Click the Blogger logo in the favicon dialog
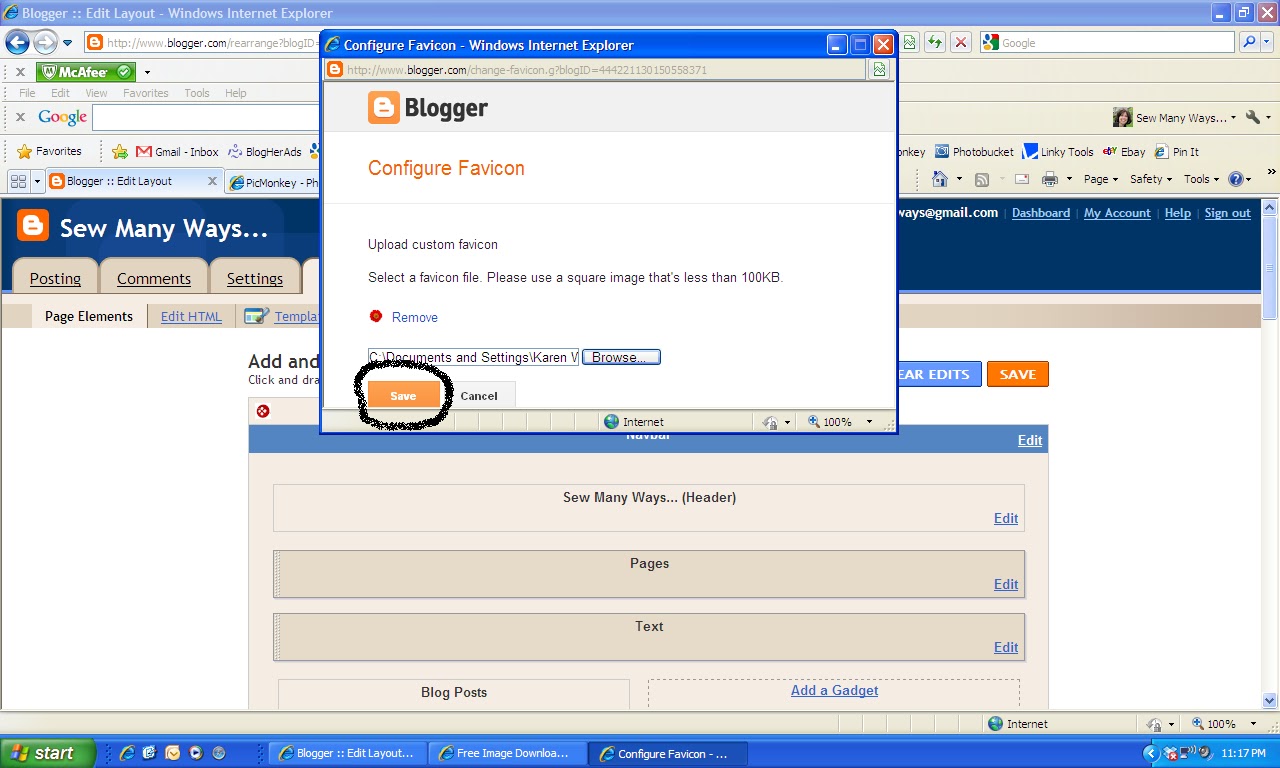The image size is (1280, 768). [x=428, y=107]
